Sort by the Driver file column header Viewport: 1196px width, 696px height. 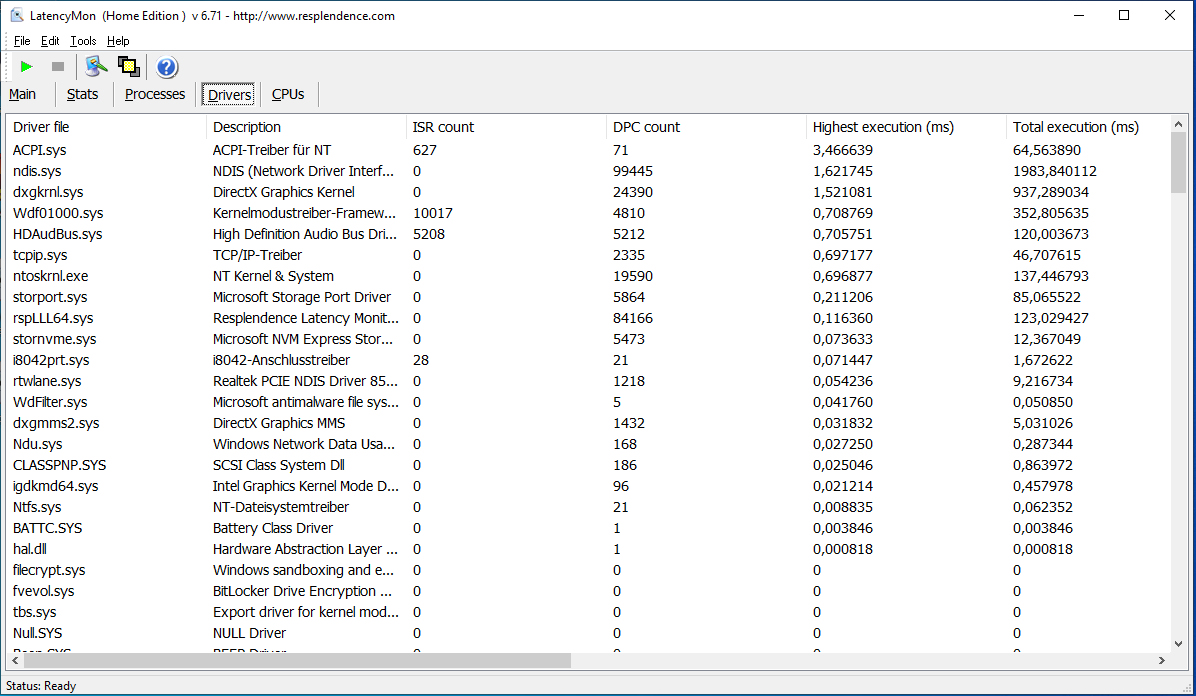click(x=106, y=127)
